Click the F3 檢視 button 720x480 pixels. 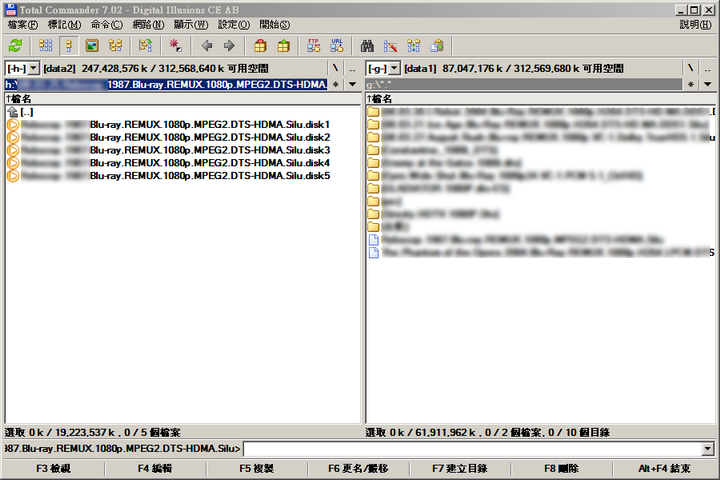pyautogui.click(x=53, y=469)
